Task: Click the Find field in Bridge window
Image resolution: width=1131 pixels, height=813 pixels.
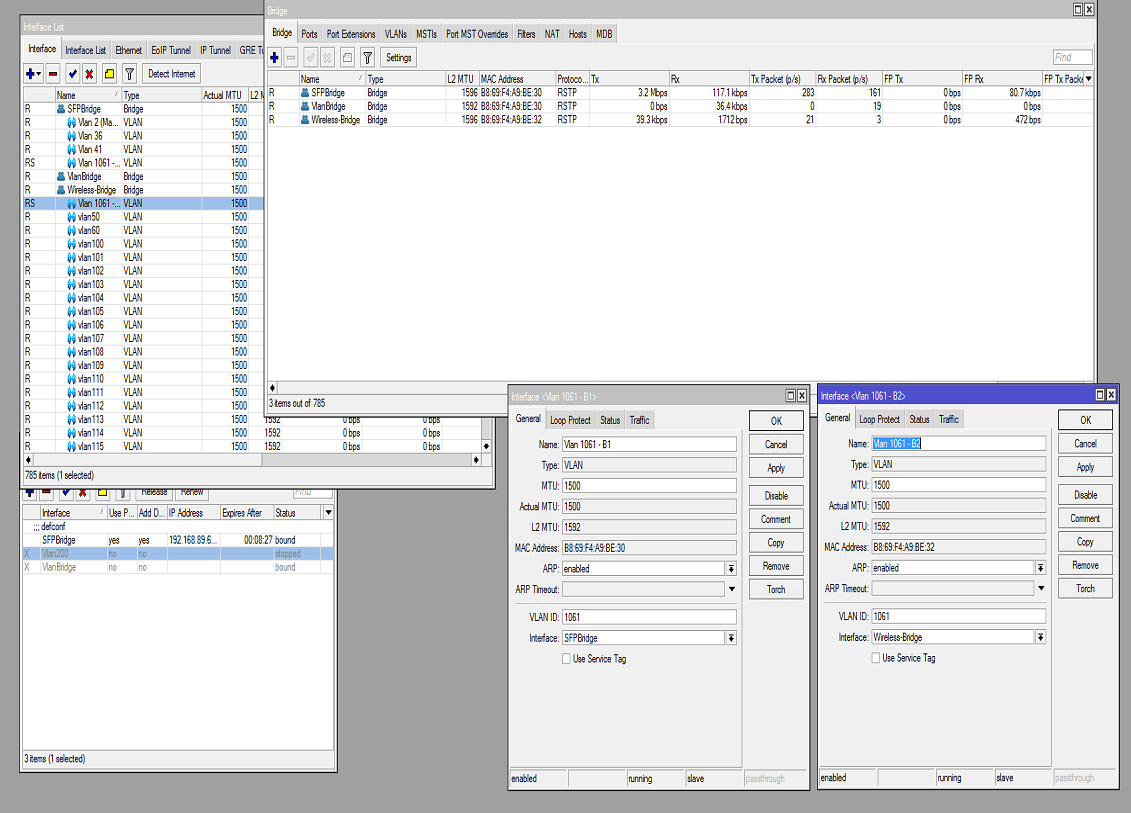Action: [1073, 58]
